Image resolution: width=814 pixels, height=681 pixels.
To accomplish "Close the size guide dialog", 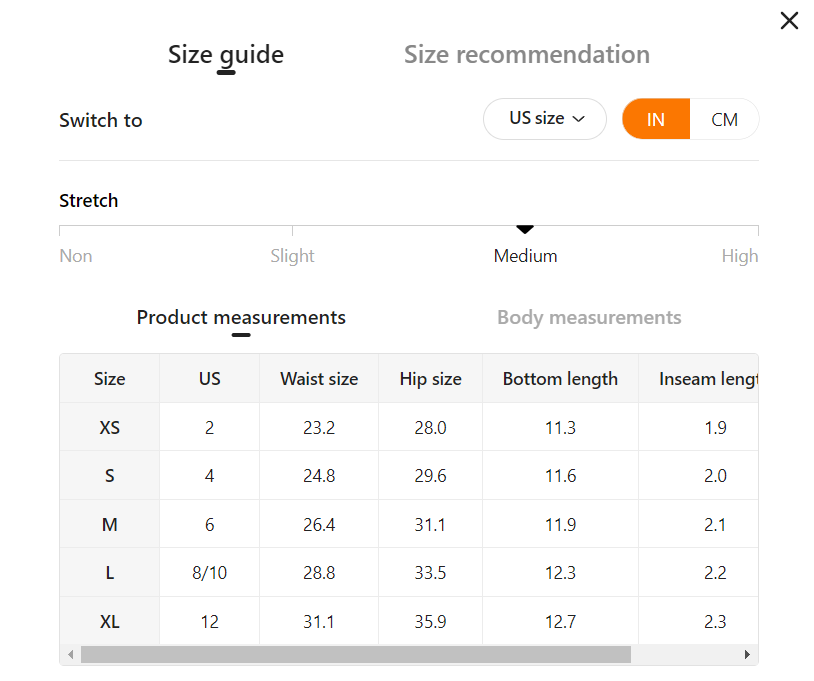I will (x=789, y=21).
